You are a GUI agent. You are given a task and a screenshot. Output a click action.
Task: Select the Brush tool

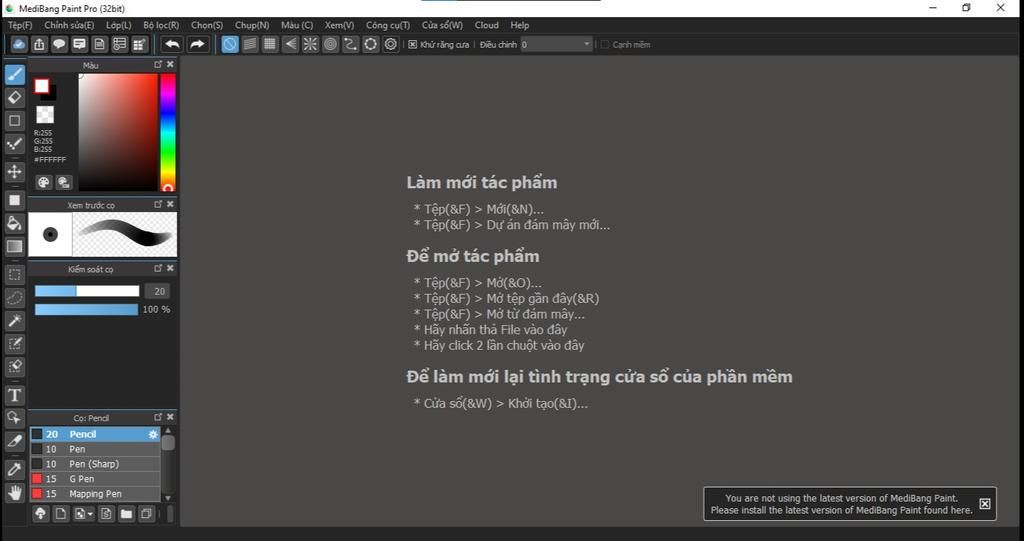[14, 74]
